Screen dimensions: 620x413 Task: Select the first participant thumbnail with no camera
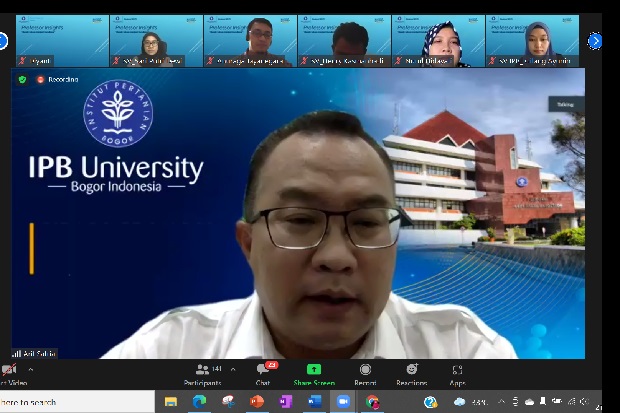62,41
